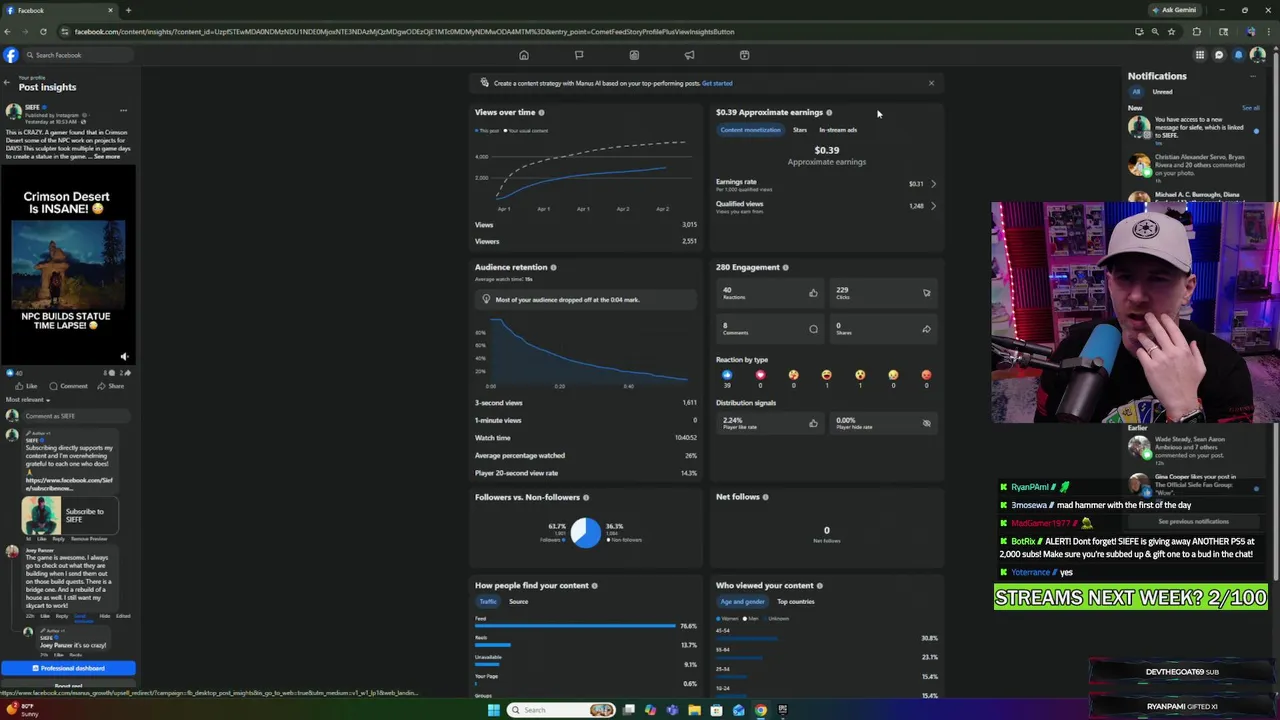This screenshot has height=720, width=1280.
Task: Click info icon beside Who viewed your content
Action: [819, 585]
